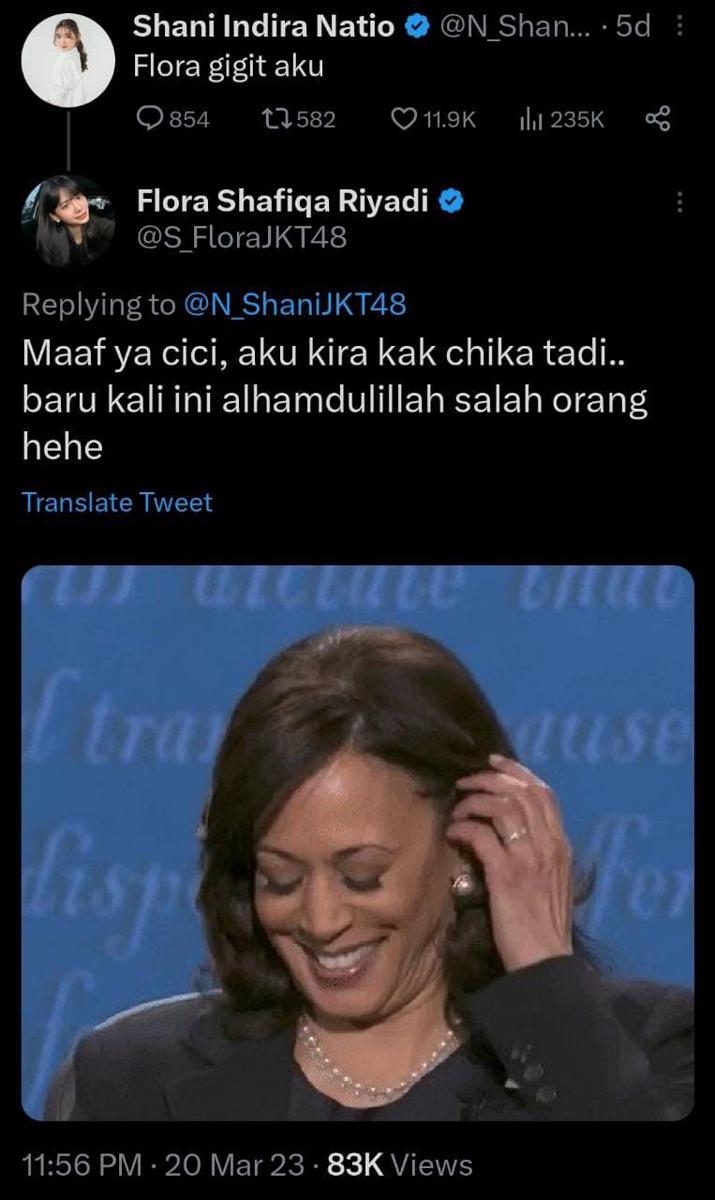Tap the share icon on Shani's tweet
The height and width of the screenshot is (1200, 715).
[x=656, y=119]
